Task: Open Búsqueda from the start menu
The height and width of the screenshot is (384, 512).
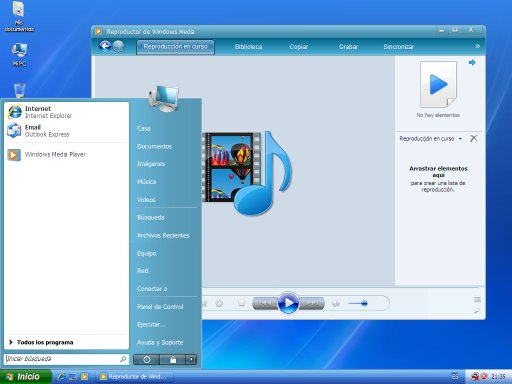Action: coord(151,217)
